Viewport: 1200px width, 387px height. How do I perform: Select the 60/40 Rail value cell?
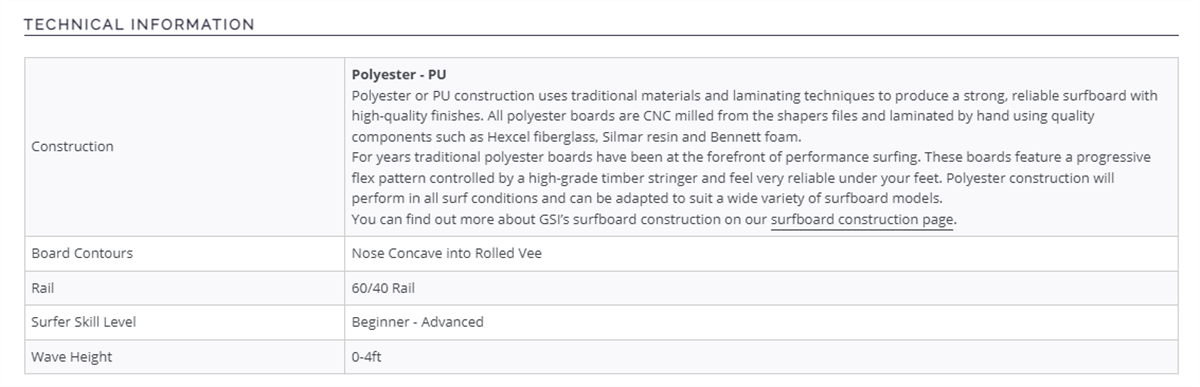[383, 288]
